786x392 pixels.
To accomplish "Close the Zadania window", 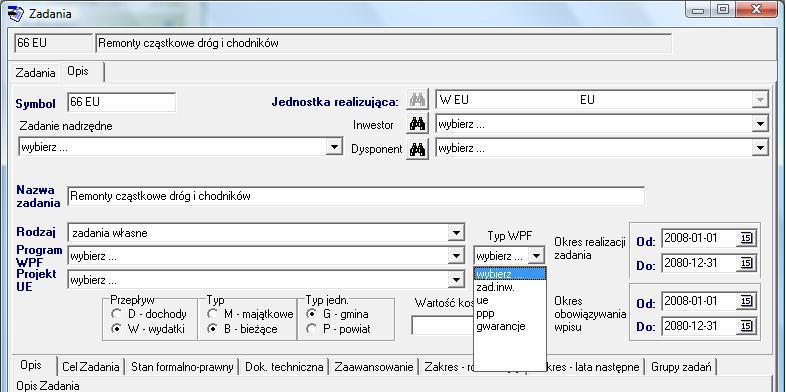I will click(x=757, y=10).
